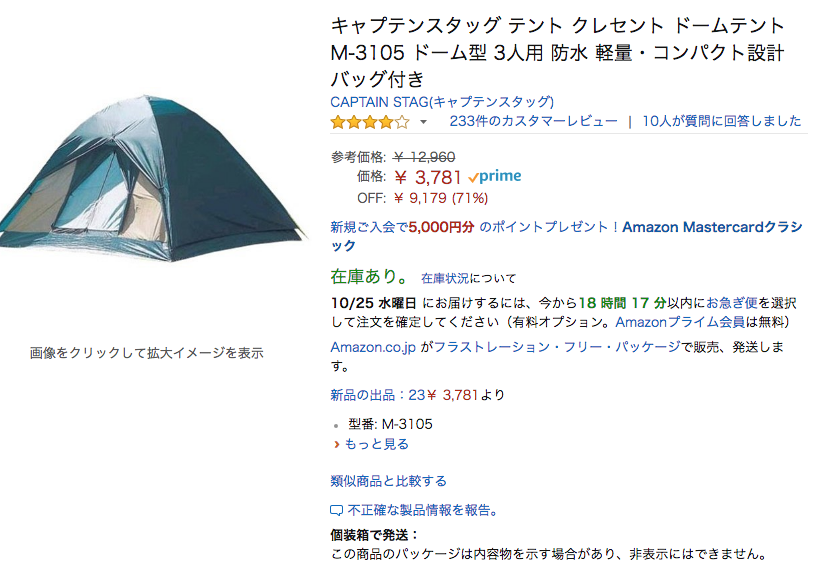Expand the もっと見る chevron

tap(337, 444)
